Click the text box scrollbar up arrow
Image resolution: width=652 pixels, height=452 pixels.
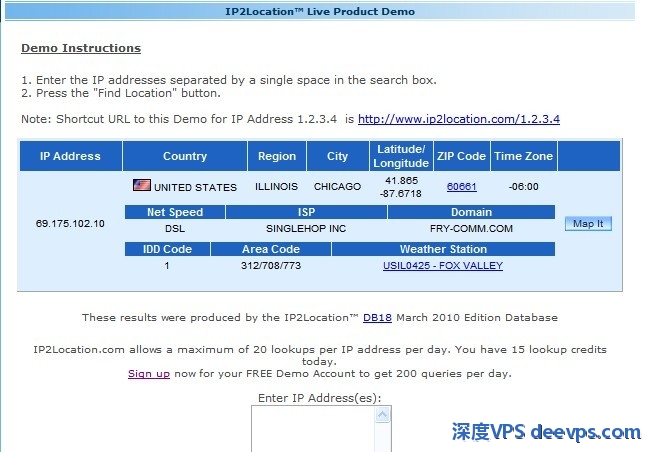click(383, 415)
